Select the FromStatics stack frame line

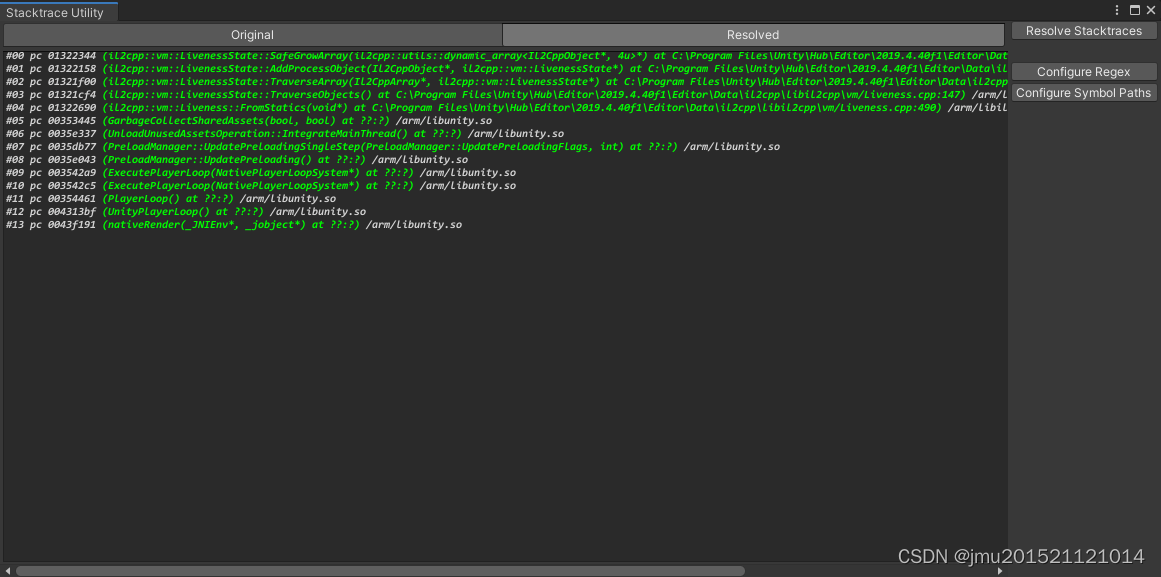[400, 107]
